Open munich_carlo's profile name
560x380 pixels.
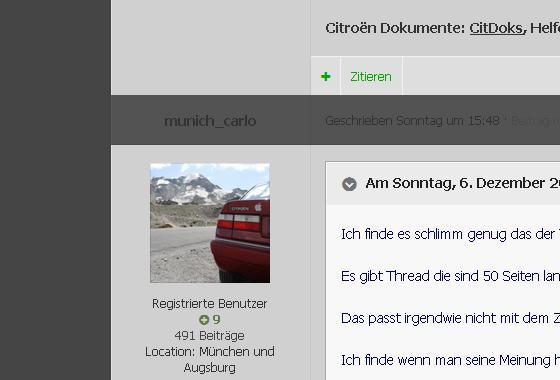(210, 121)
